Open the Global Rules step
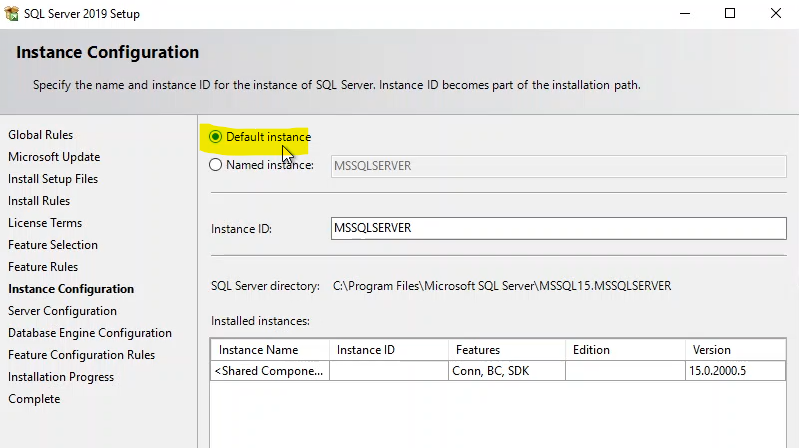 coord(41,135)
